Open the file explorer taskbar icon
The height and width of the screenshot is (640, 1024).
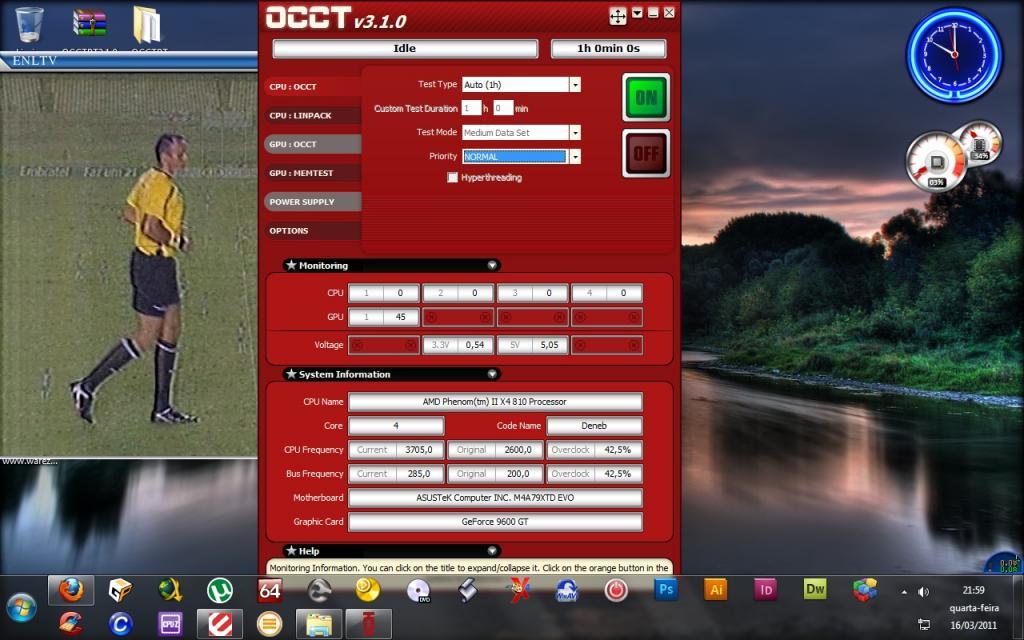click(x=319, y=624)
